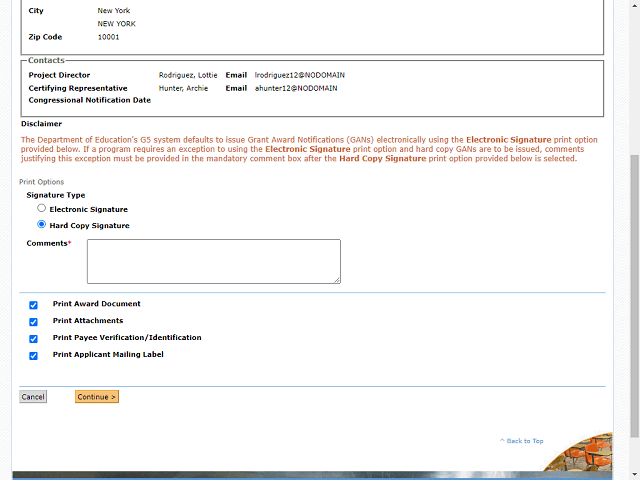Uncheck the Print Award Document checkbox
Screen dimensions: 640x480
click(x=33, y=305)
